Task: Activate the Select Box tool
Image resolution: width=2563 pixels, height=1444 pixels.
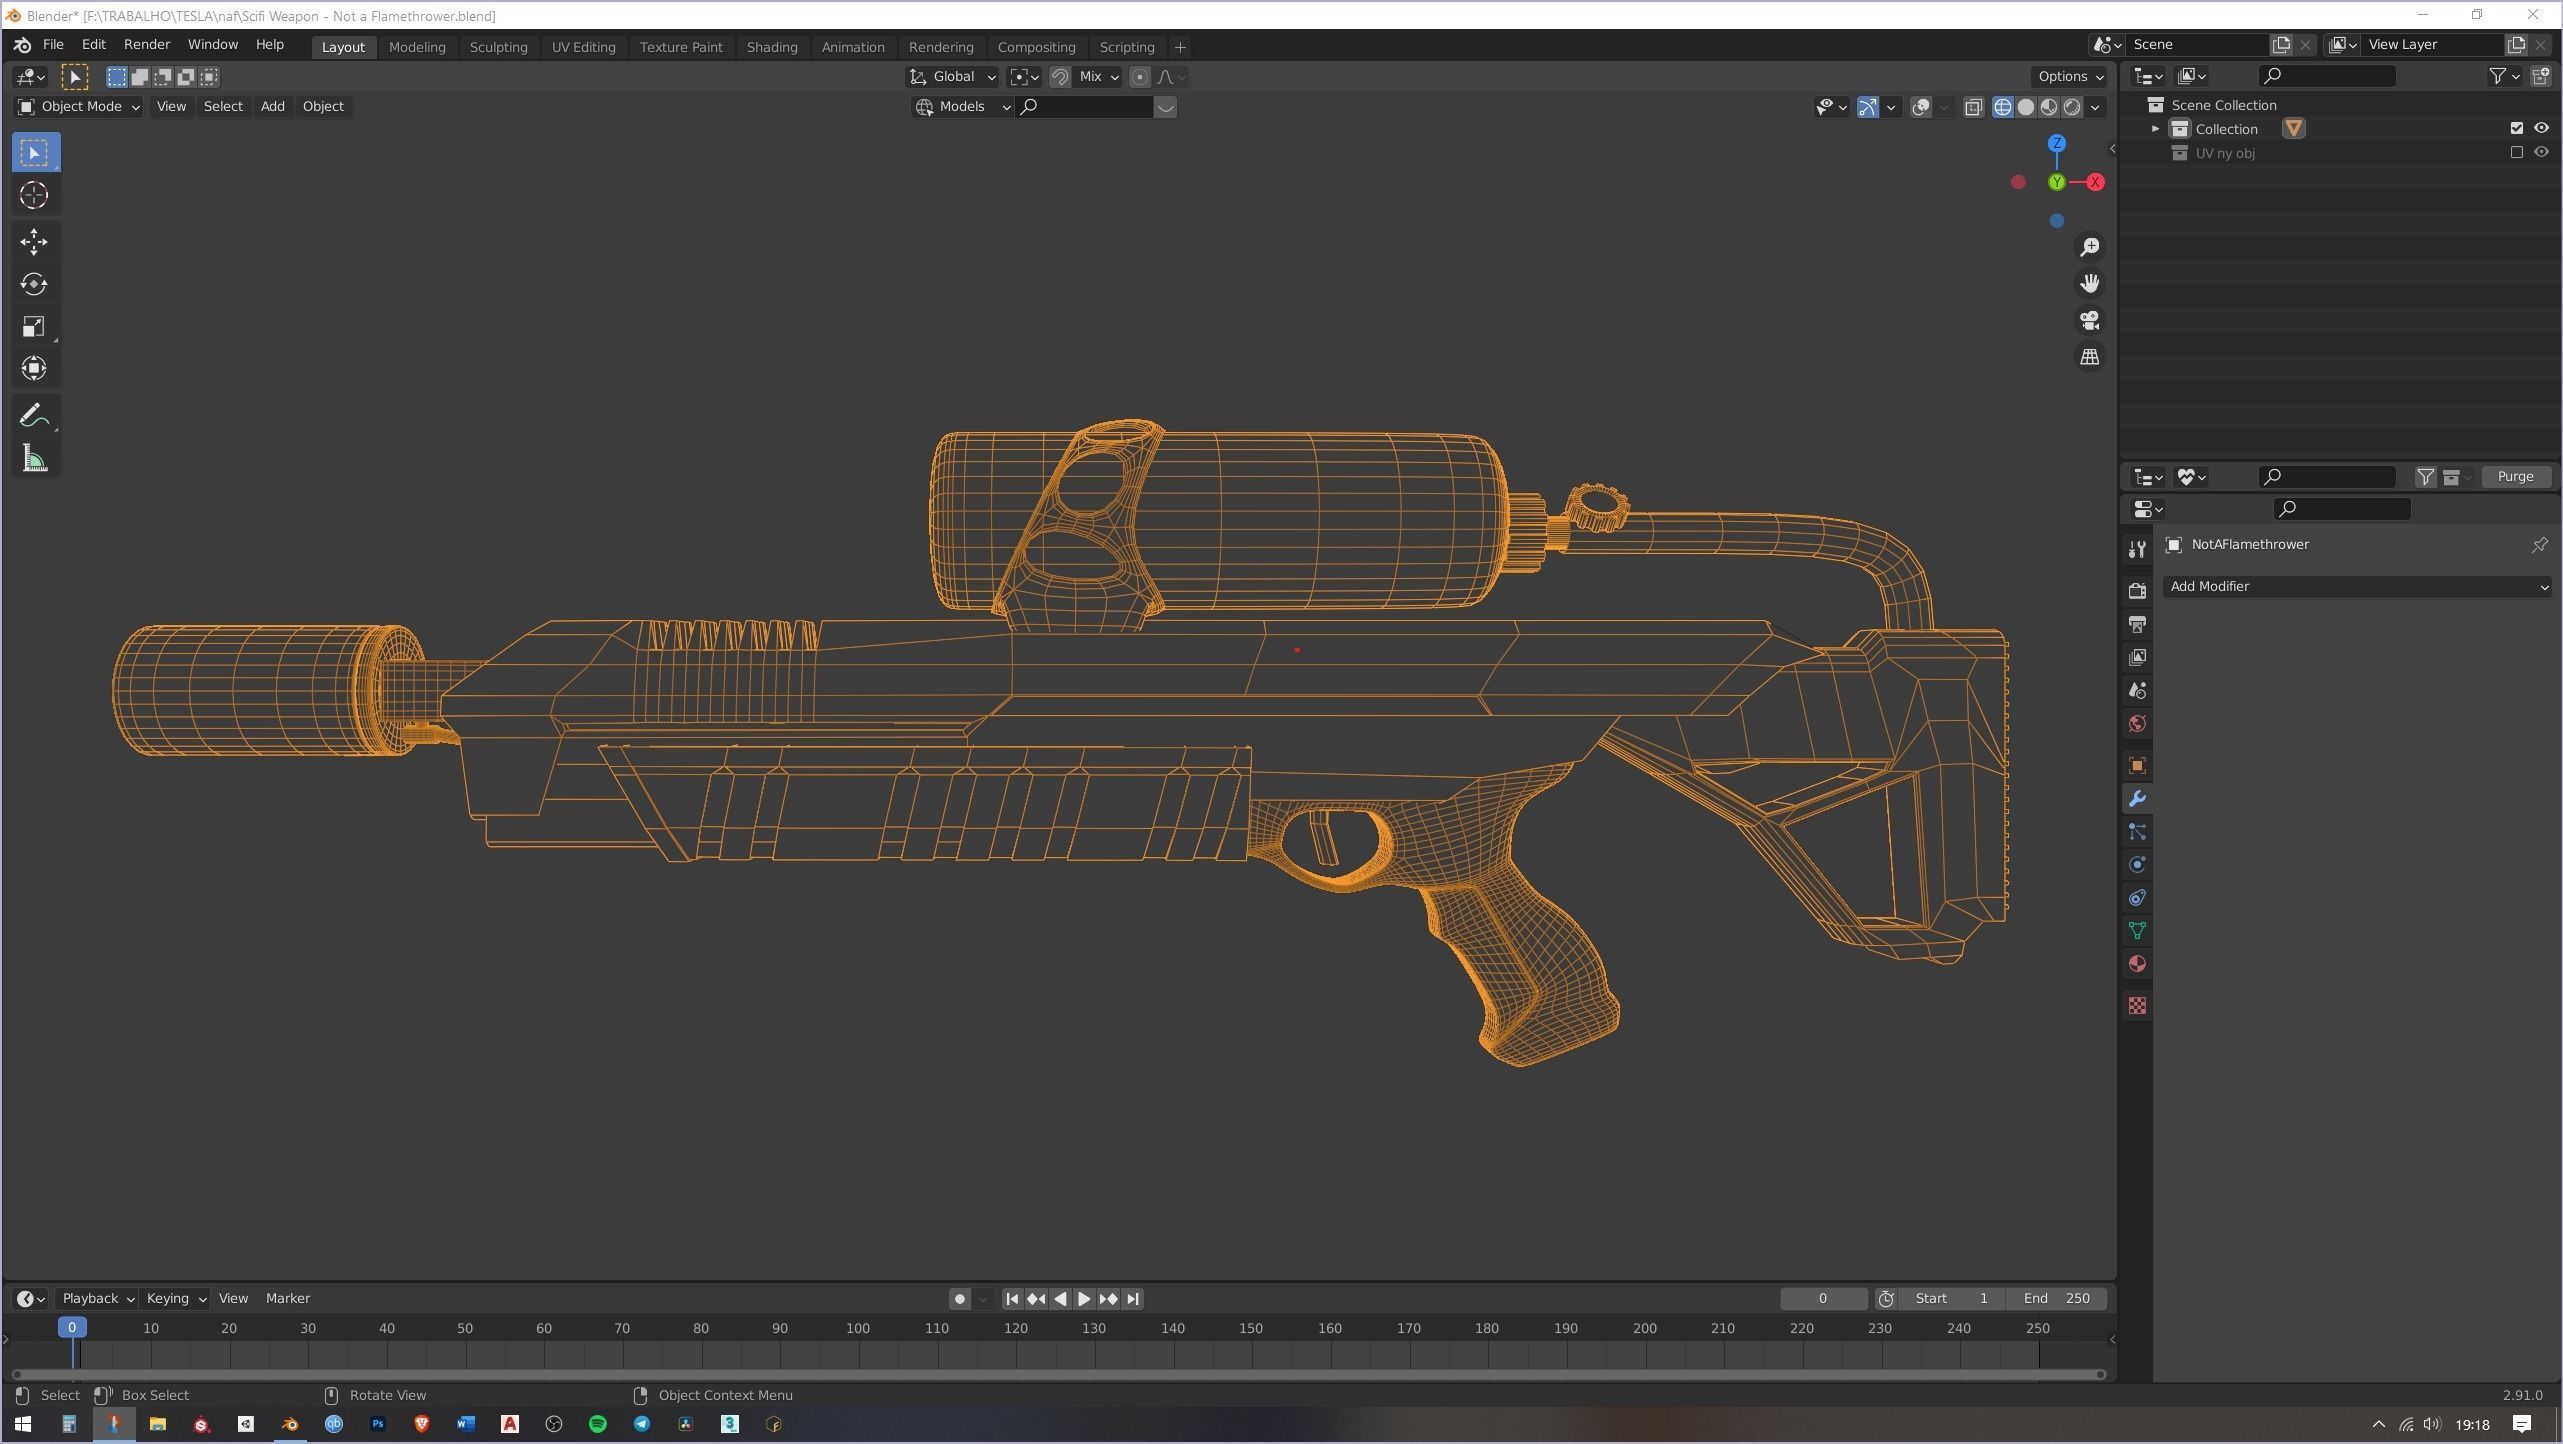Action: point(34,153)
